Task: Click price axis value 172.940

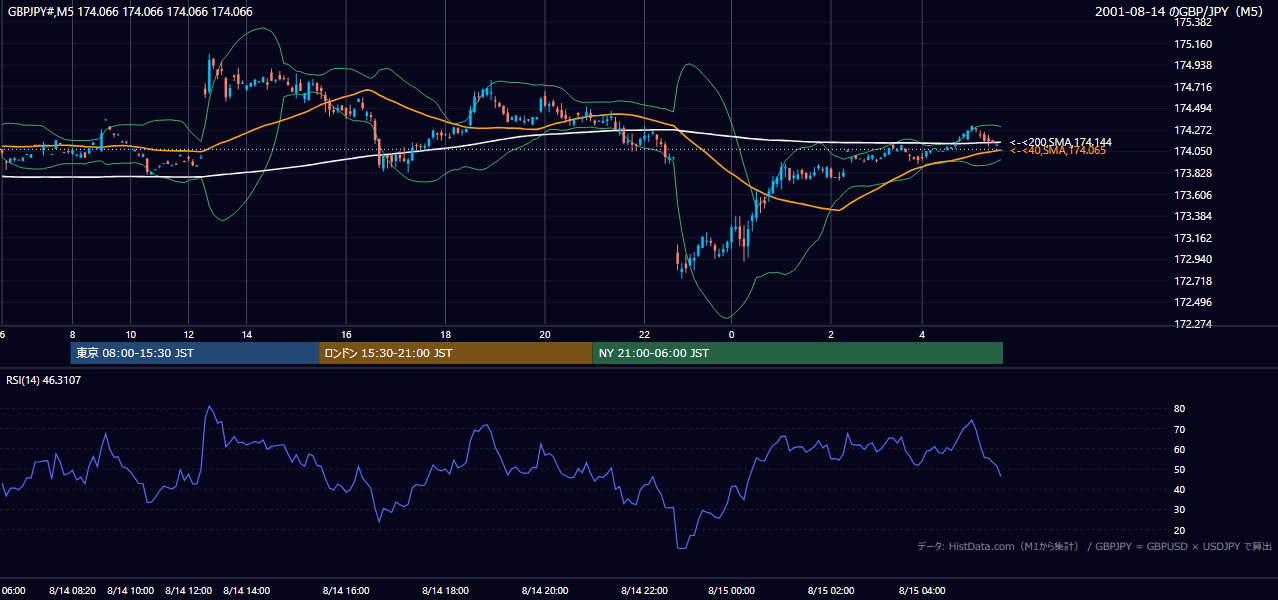Action: 1193,259
